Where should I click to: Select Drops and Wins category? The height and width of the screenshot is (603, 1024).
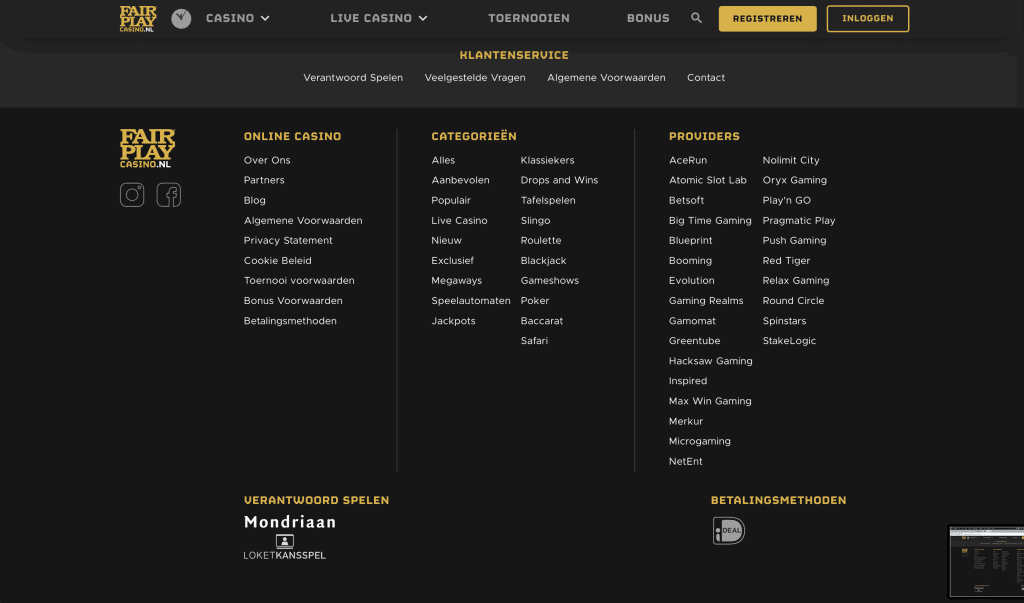pyautogui.click(x=559, y=180)
